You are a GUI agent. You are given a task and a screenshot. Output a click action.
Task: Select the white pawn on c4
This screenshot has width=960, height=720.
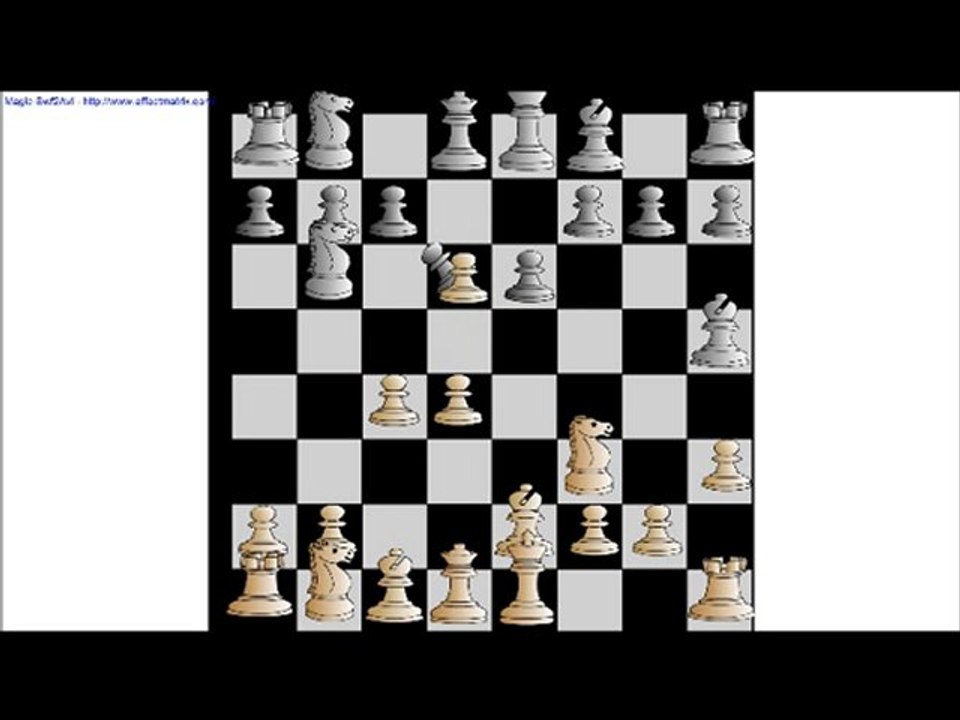click(x=394, y=400)
